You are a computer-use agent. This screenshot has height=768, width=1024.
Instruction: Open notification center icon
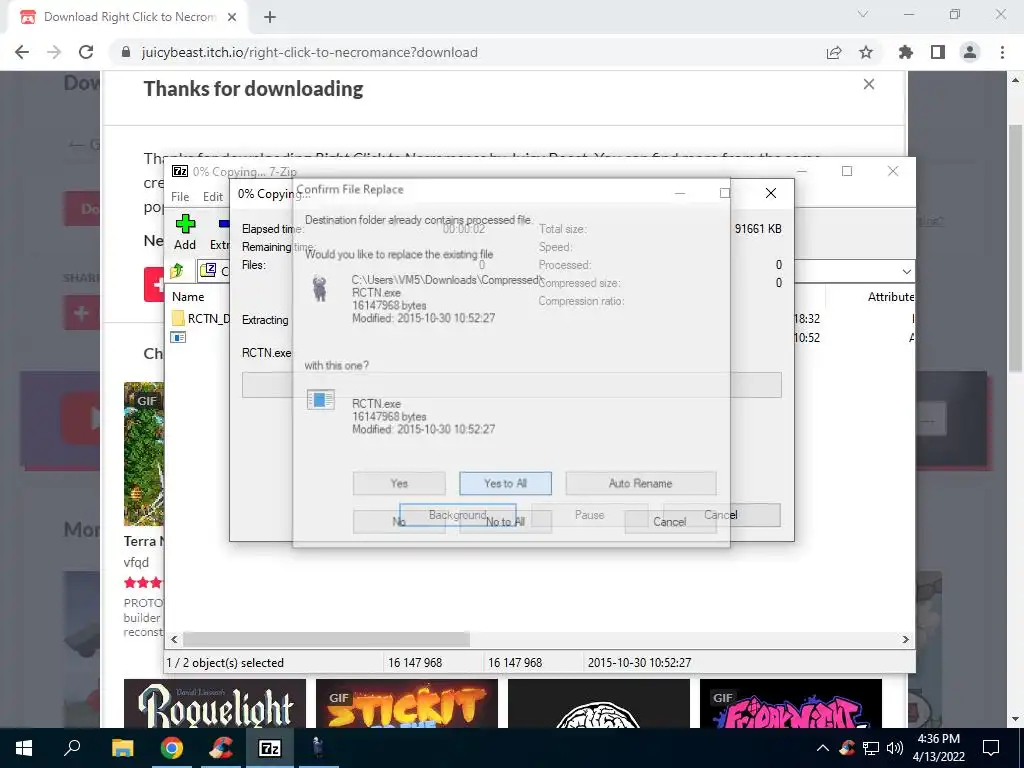991,748
